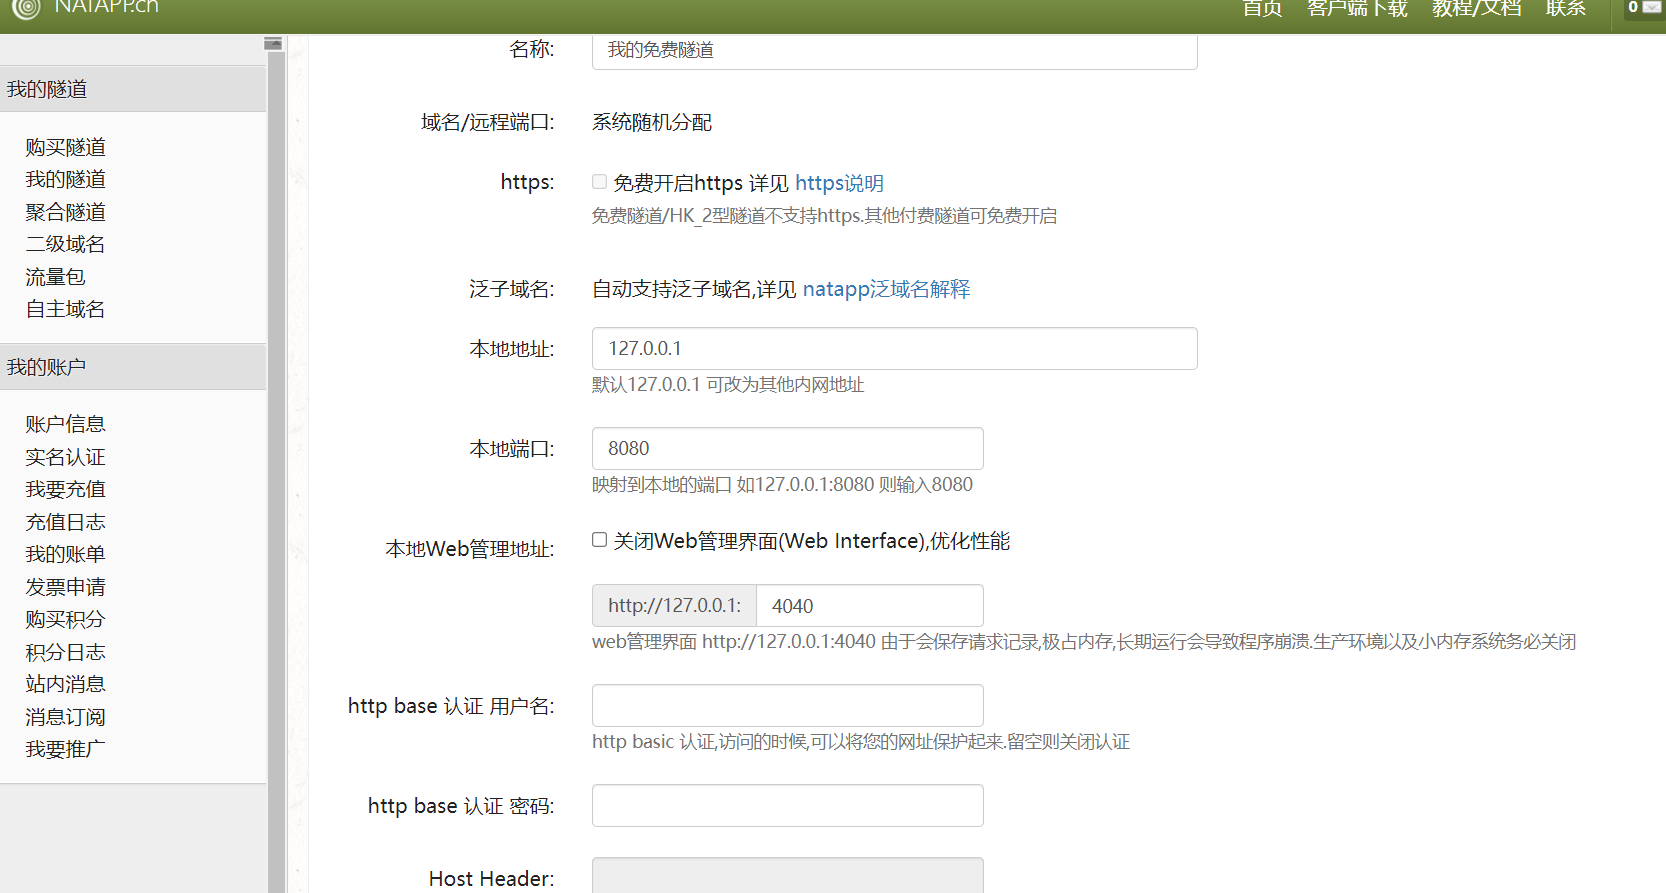The height and width of the screenshot is (893, 1666).
Task: Click the 我的隧道 section header
Action: point(133,89)
